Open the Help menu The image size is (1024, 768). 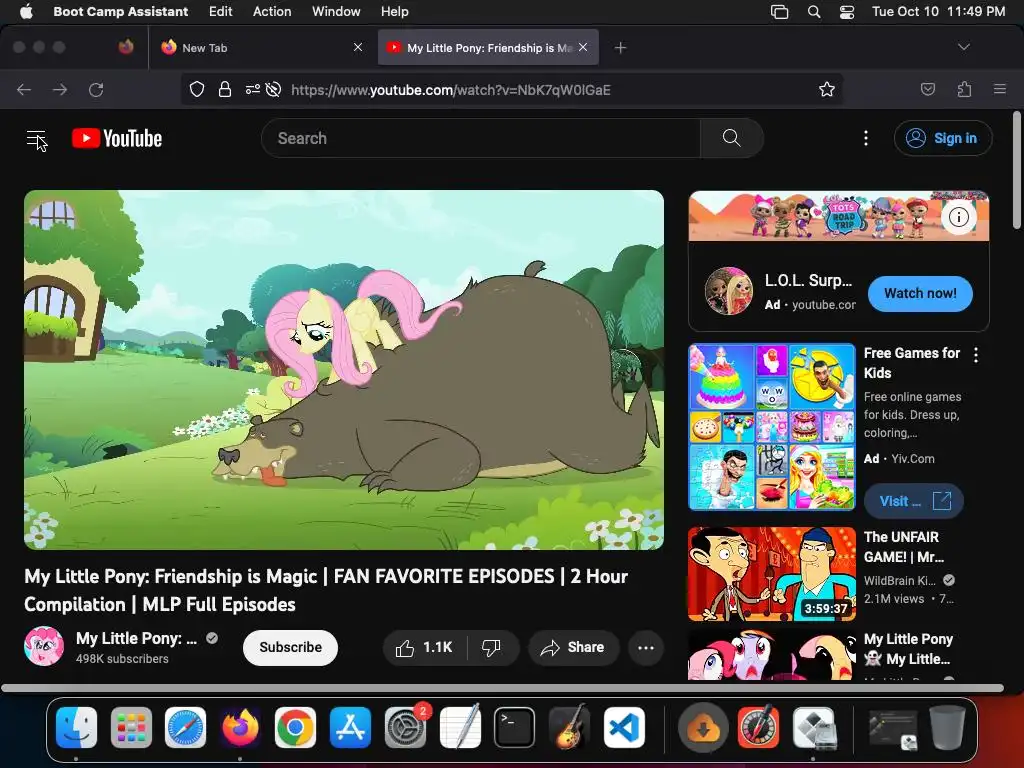point(394,12)
